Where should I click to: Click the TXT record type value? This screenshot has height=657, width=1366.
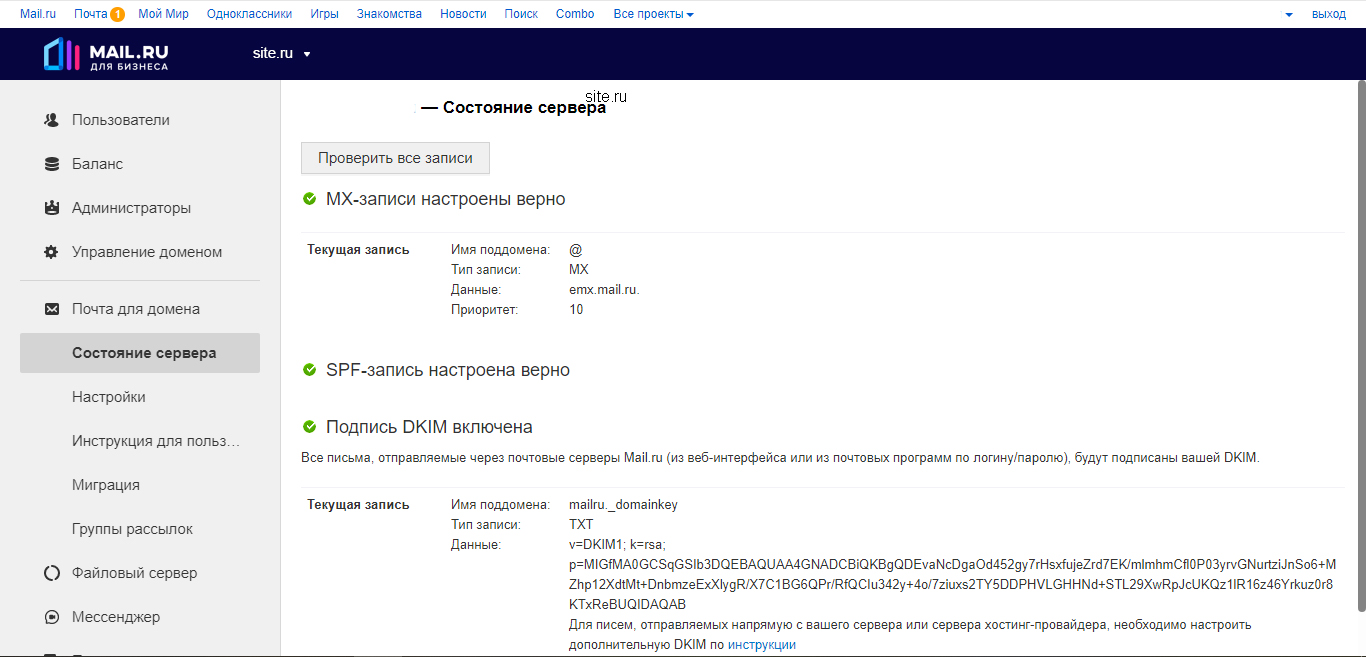click(x=581, y=525)
